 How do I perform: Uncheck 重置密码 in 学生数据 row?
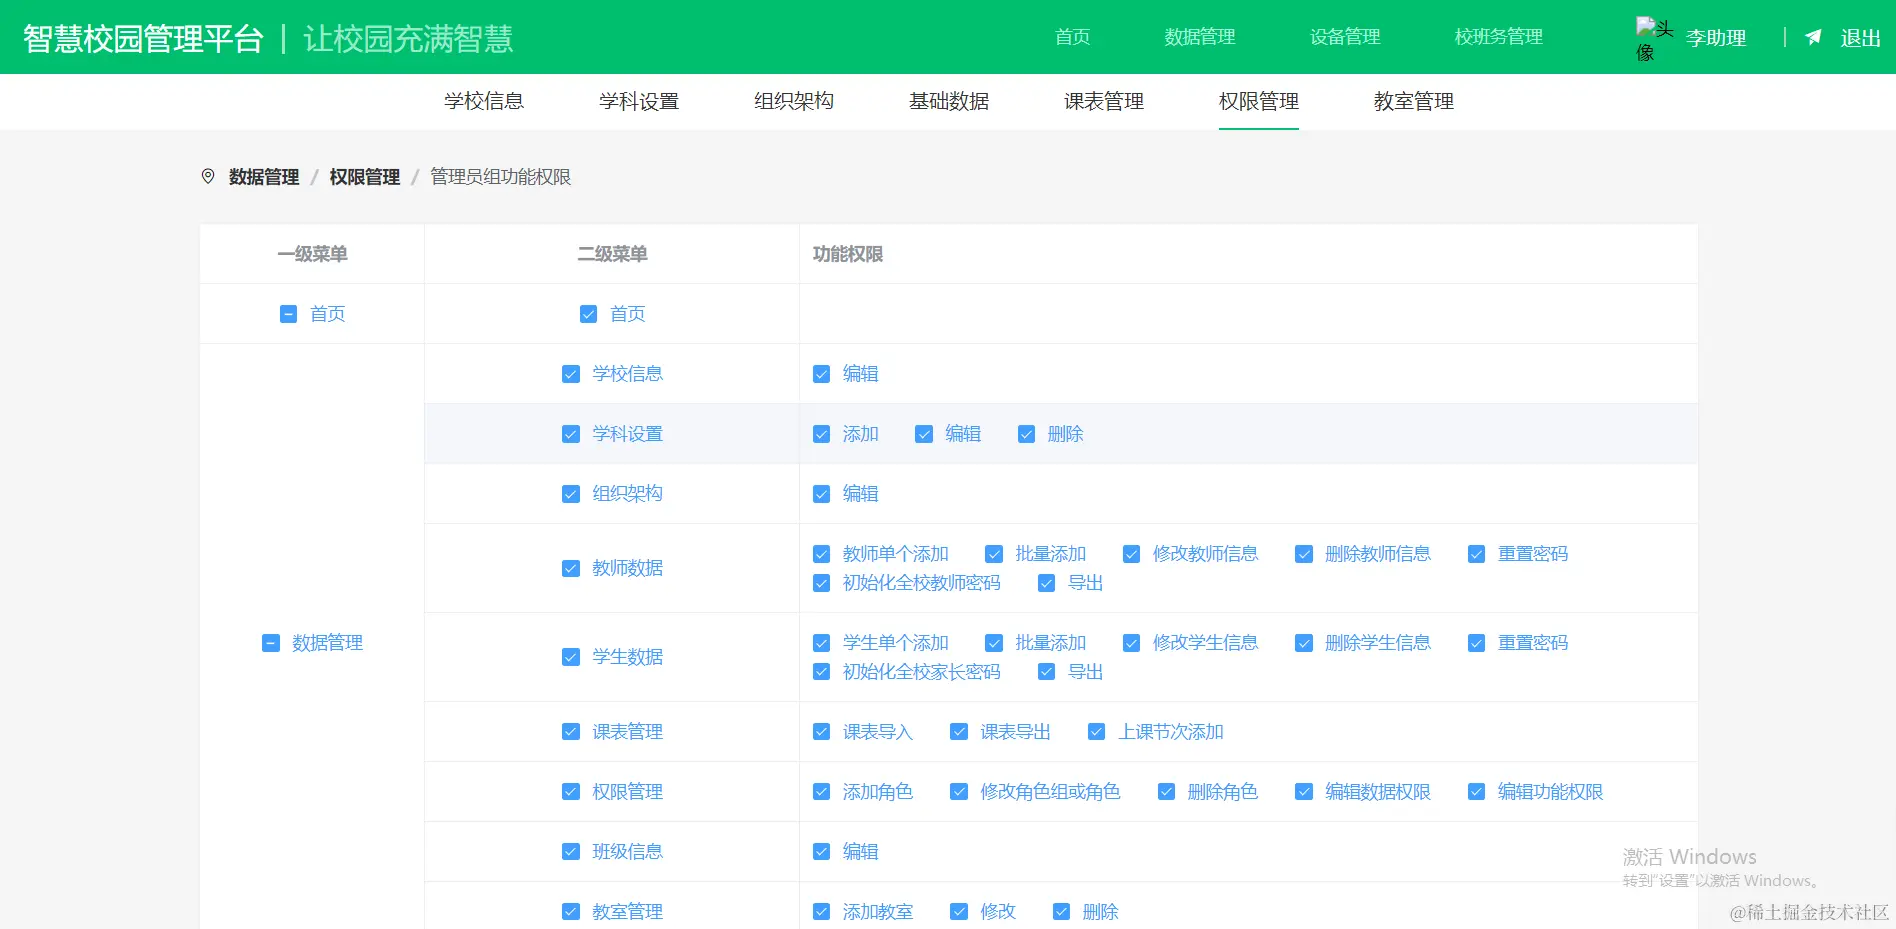pos(1476,643)
